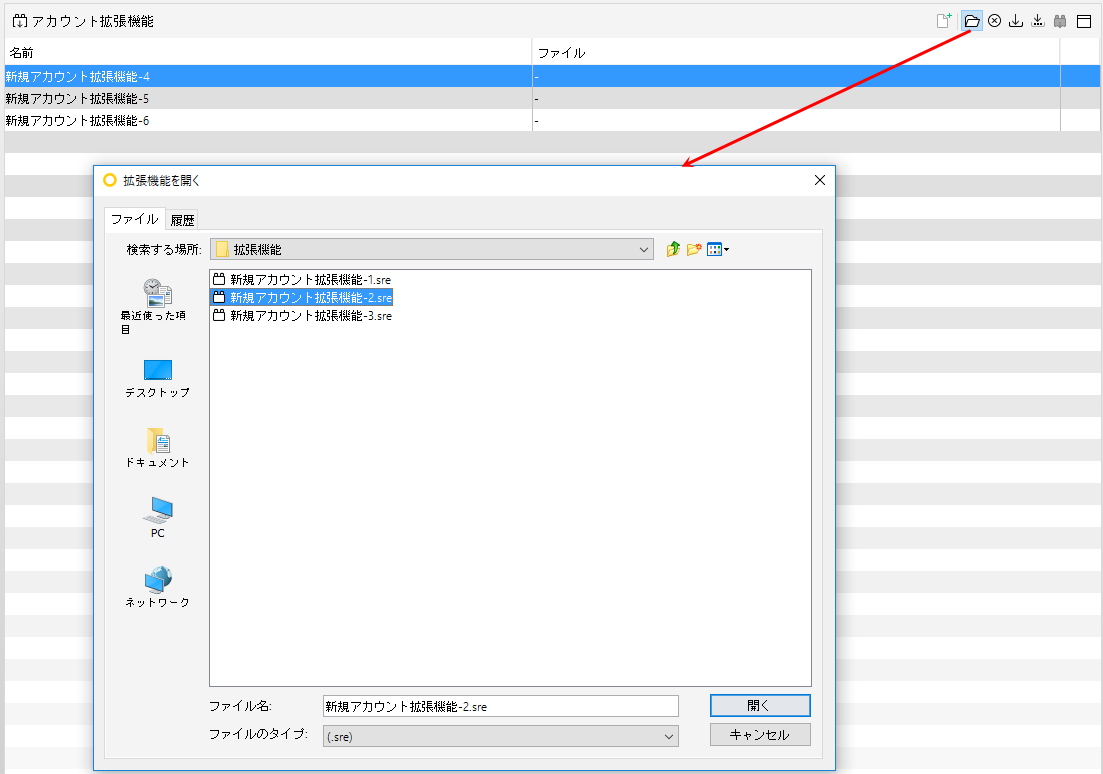The width and height of the screenshot is (1103, 774).
Task: Select row 新規アカウント拡張機能-5 in table
Action: point(552,99)
